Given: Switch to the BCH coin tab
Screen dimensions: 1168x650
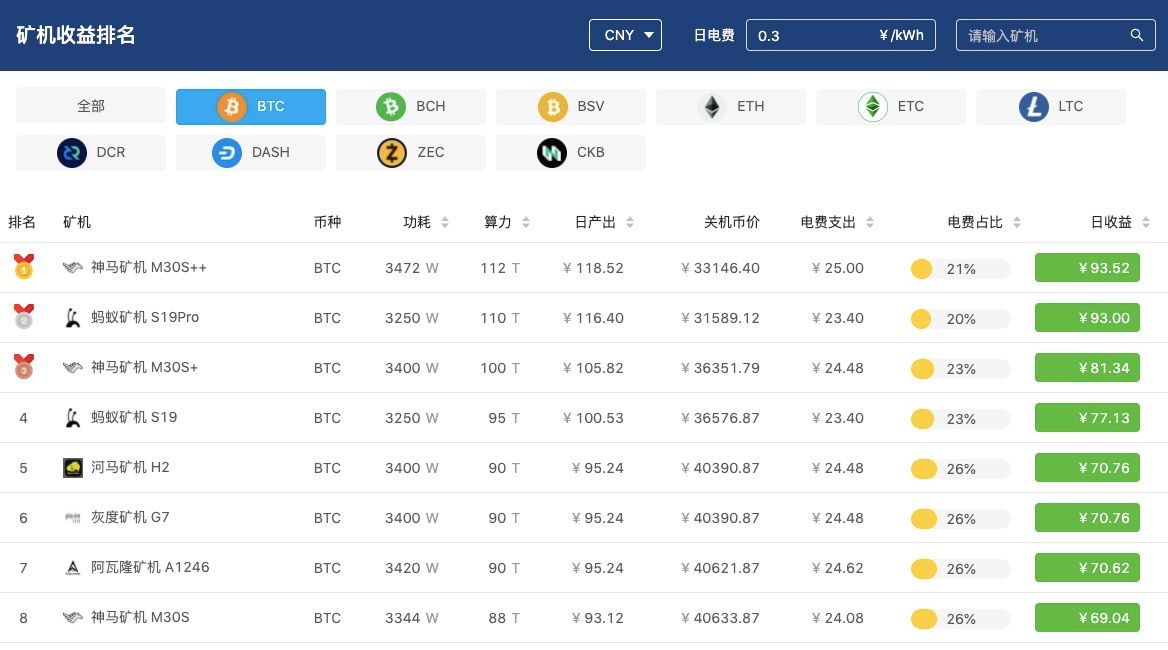Looking at the screenshot, I should 411,106.
